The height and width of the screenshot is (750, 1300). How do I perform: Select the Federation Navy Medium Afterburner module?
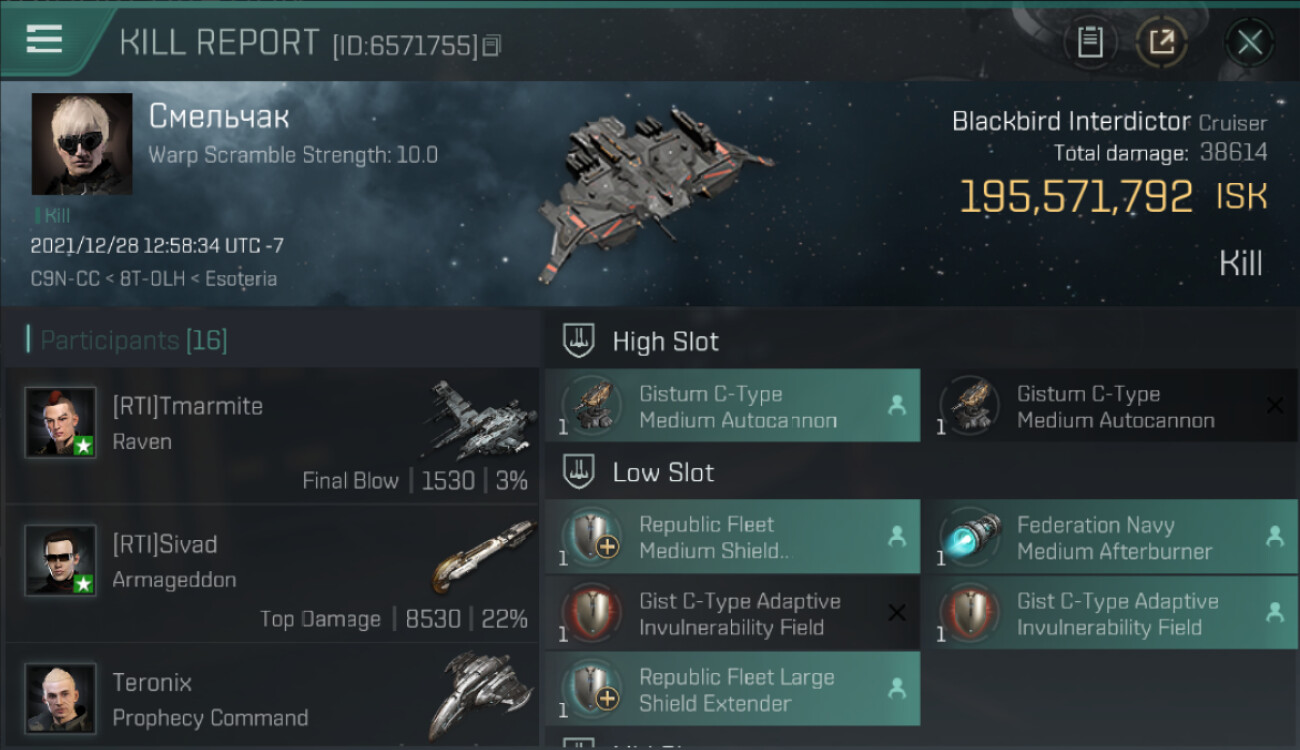pyautogui.click(x=1116, y=538)
